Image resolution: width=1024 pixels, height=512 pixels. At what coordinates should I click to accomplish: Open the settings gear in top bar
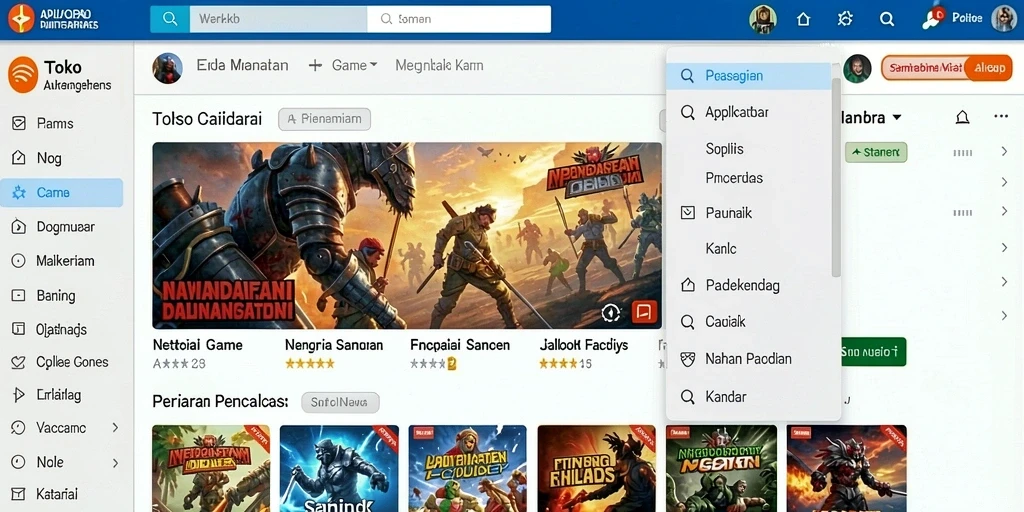pyautogui.click(x=845, y=19)
